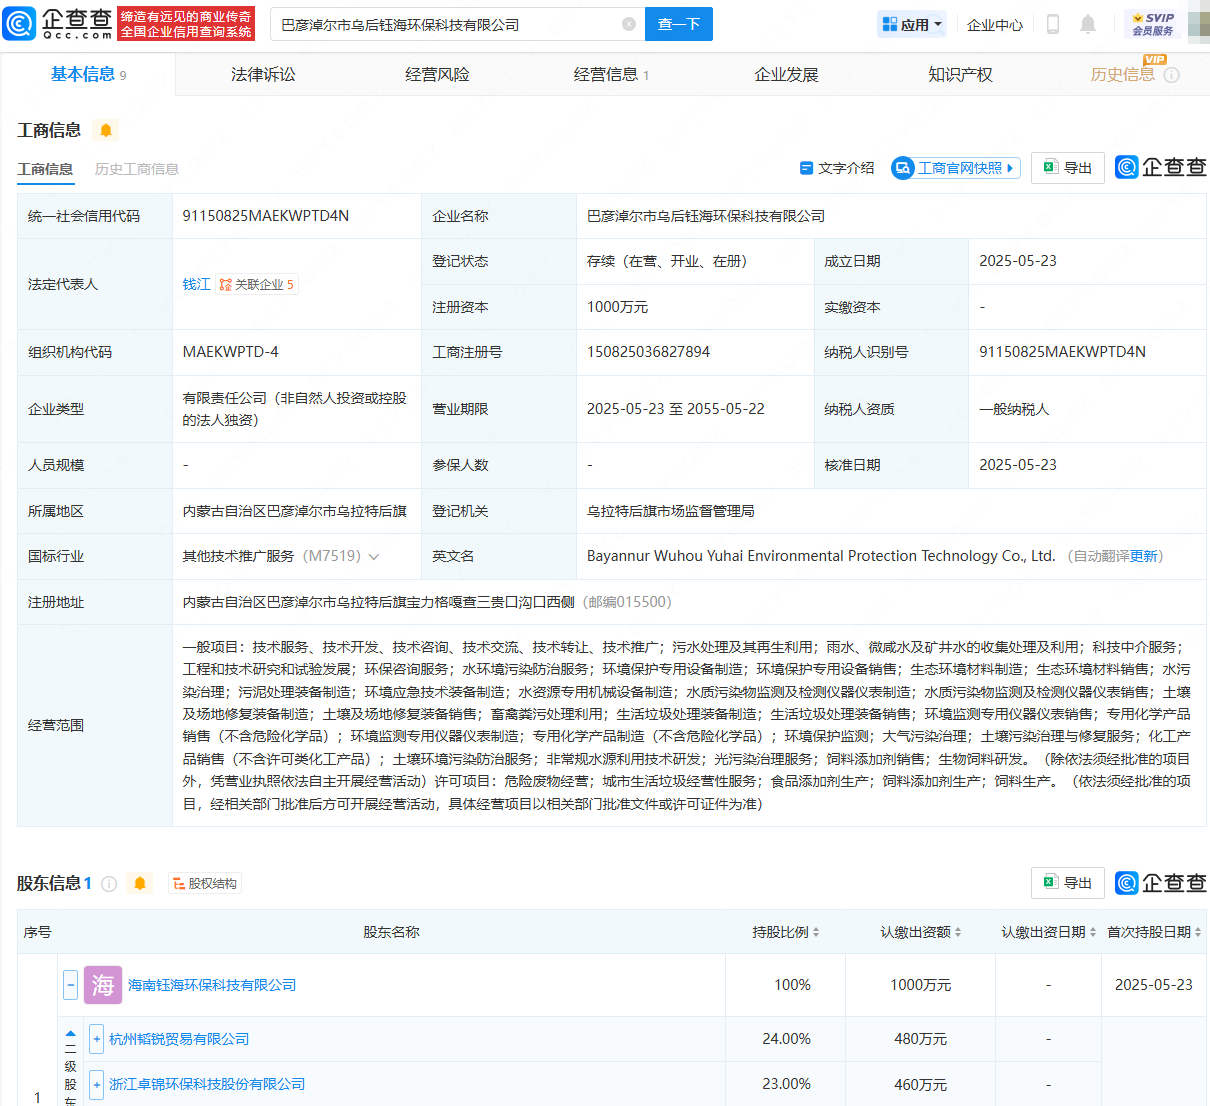Open notifications via the header bell icon
Screen dimensions: 1210x1106
click(x=1088, y=24)
